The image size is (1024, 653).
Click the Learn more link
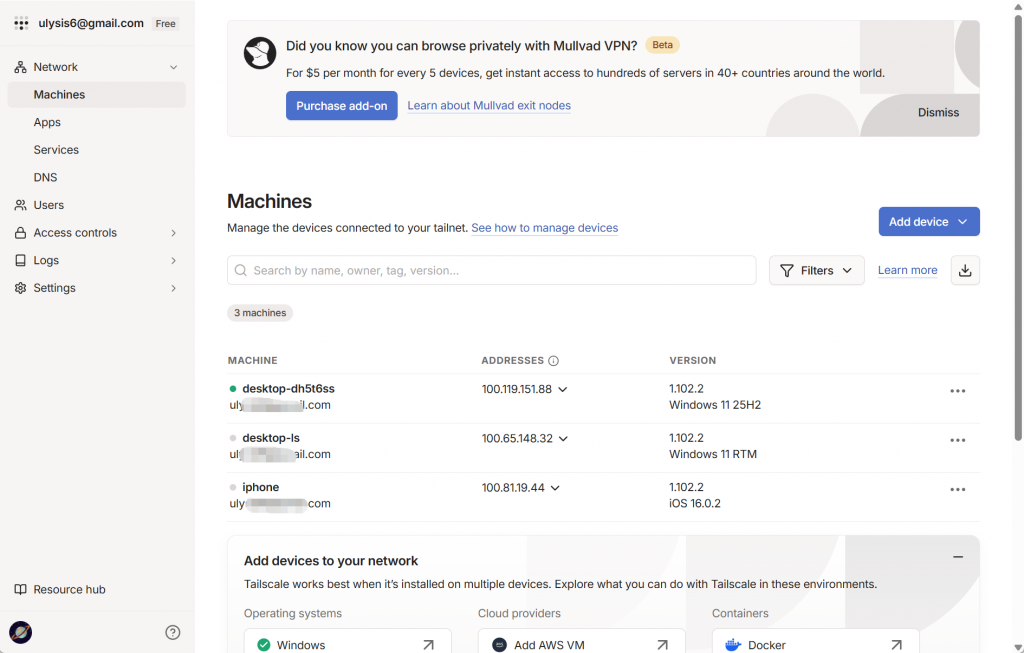coord(907,270)
